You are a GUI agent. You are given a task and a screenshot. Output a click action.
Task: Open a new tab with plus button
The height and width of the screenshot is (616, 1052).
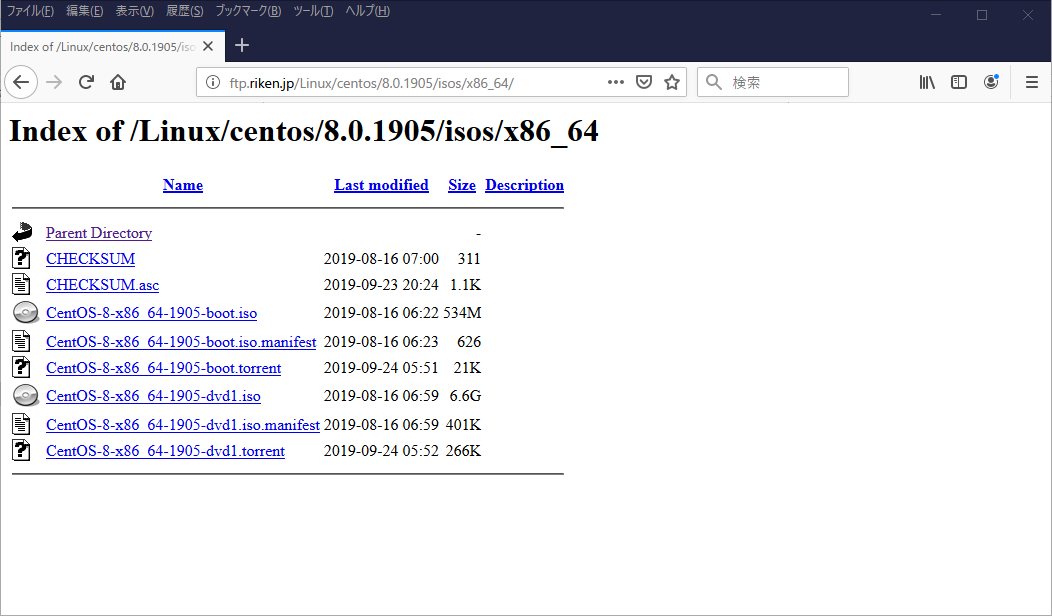pyautogui.click(x=242, y=45)
